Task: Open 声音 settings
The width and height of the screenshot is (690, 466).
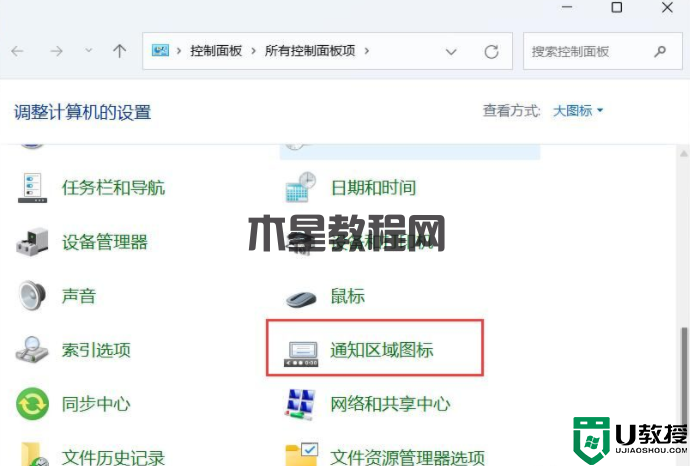Action: click(x=79, y=296)
